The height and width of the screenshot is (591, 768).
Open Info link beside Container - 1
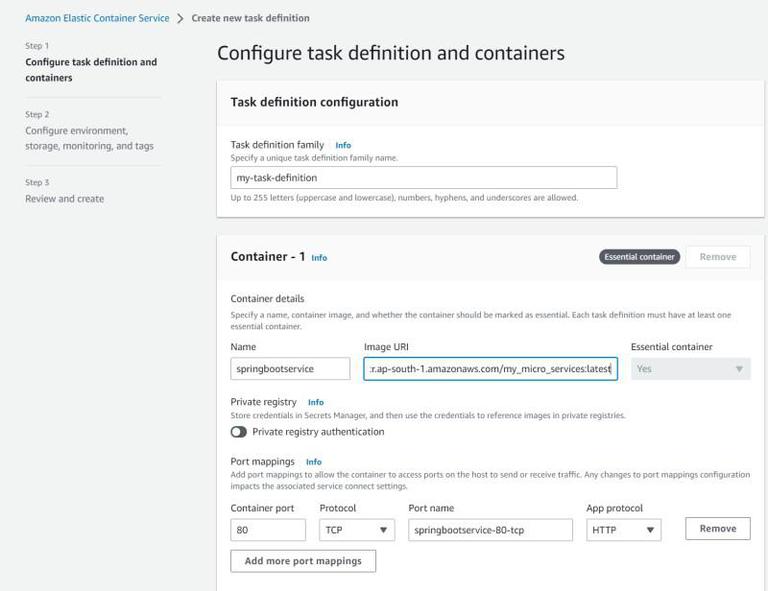(x=319, y=258)
